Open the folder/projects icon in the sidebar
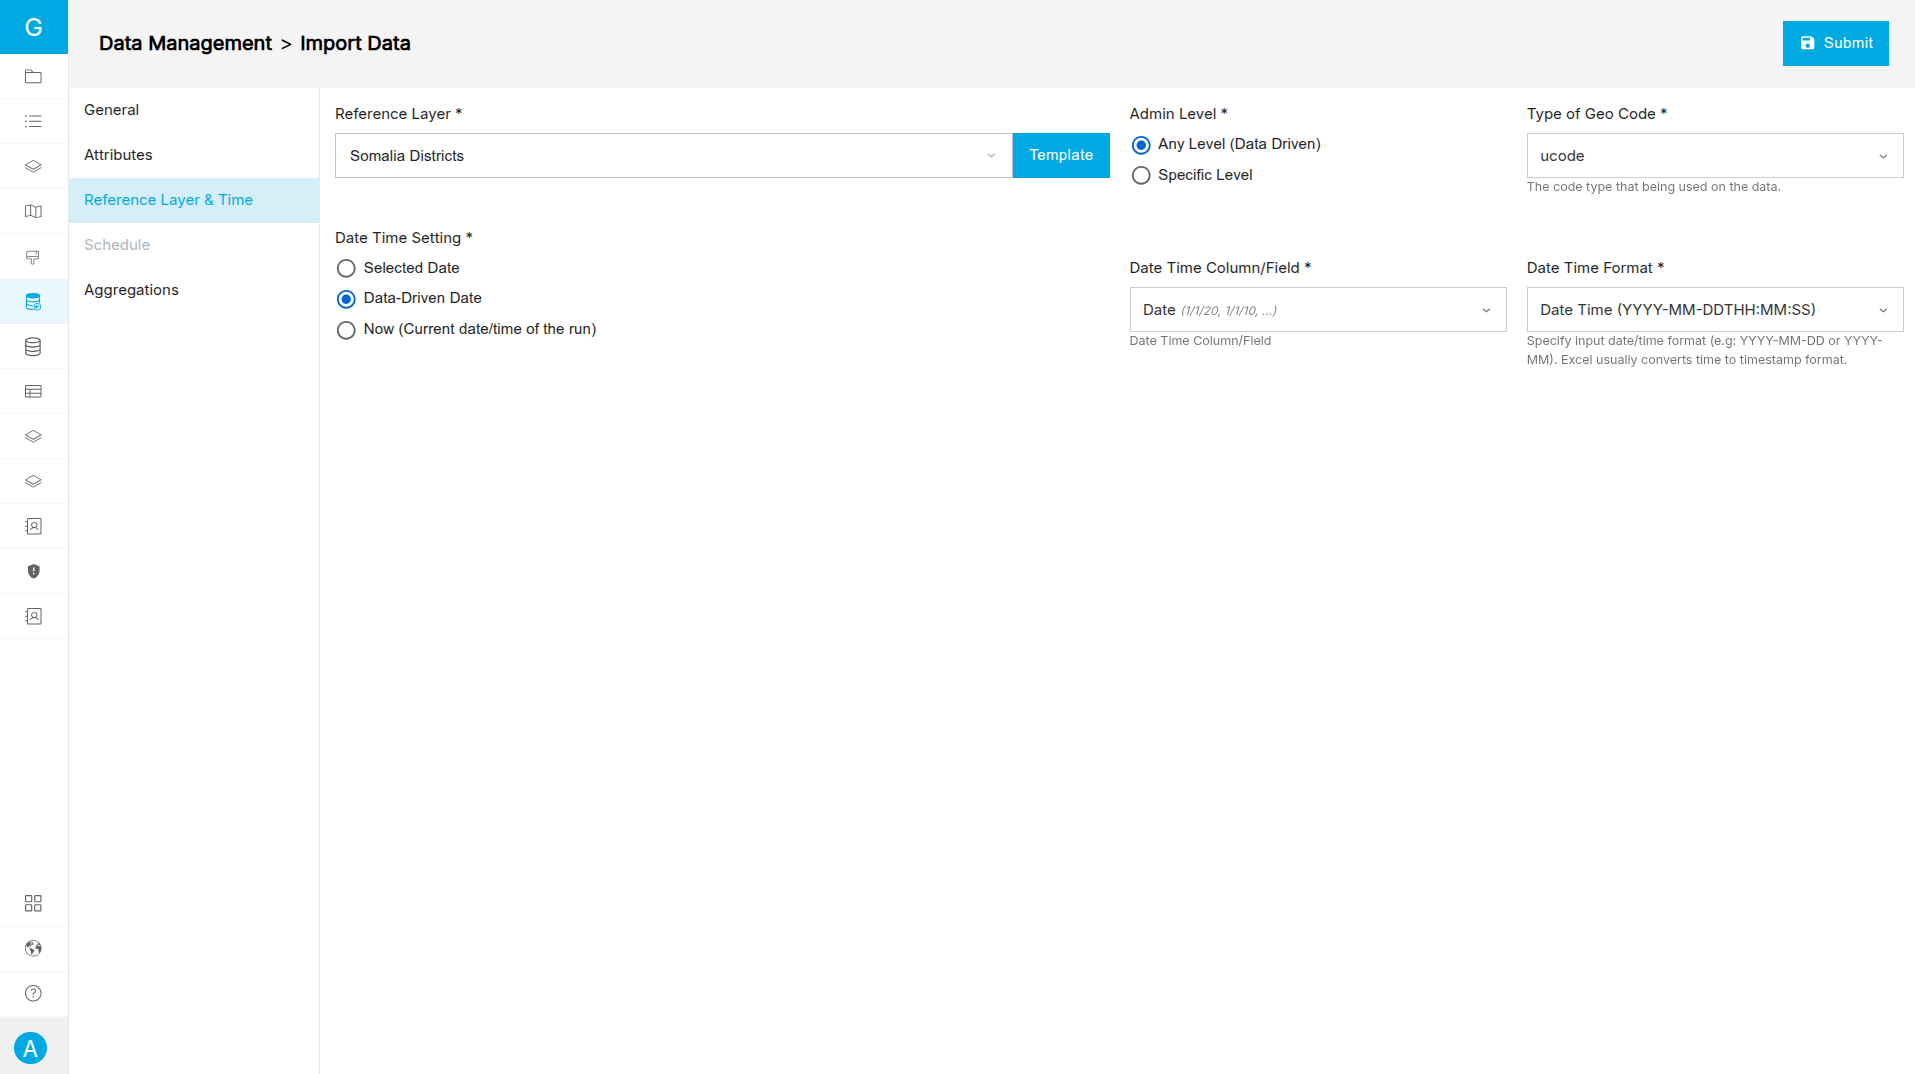This screenshot has width=1915, height=1074. click(x=33, y=76)
